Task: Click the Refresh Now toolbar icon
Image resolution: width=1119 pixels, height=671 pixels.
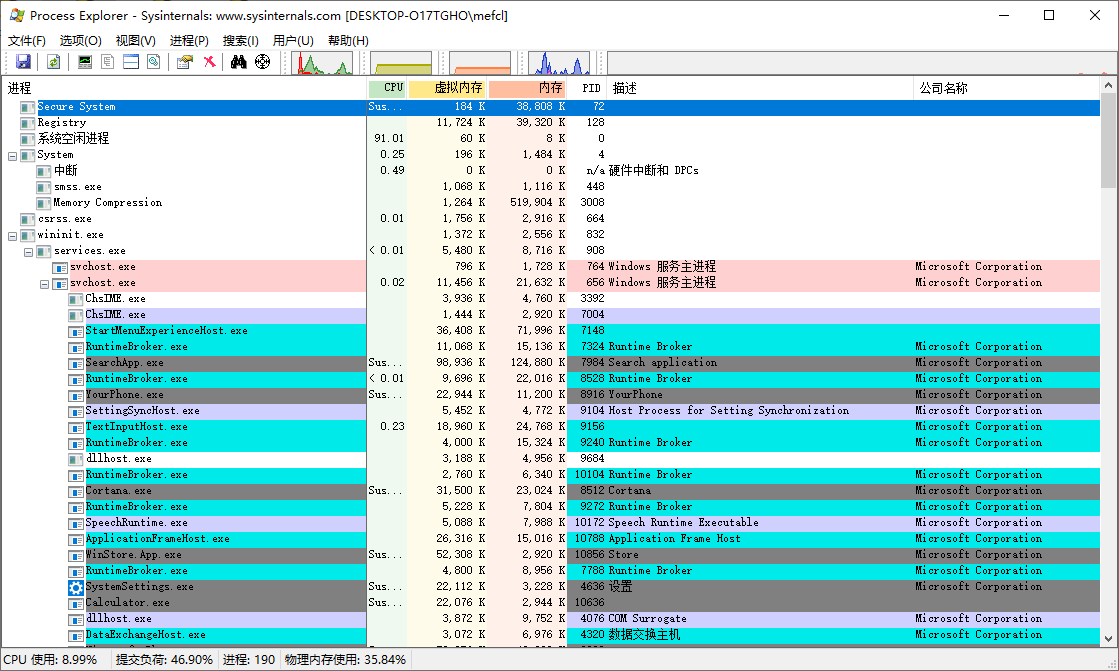Action: click(x=54, y=62)
